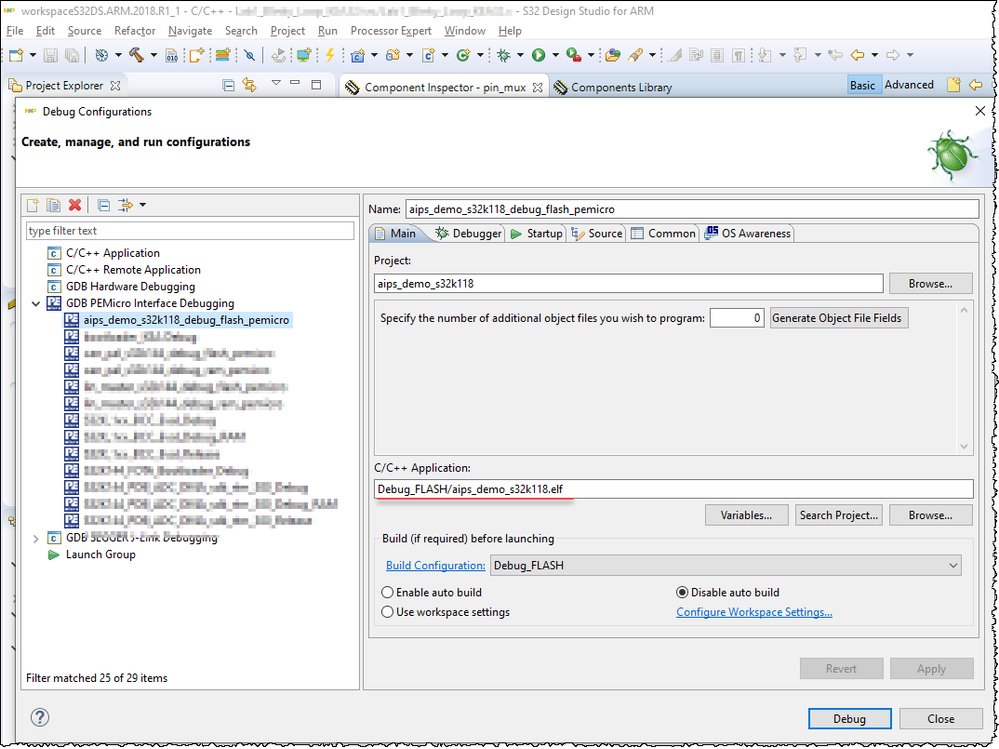Open the Build hammer dropdown arrow

(154, 55)
